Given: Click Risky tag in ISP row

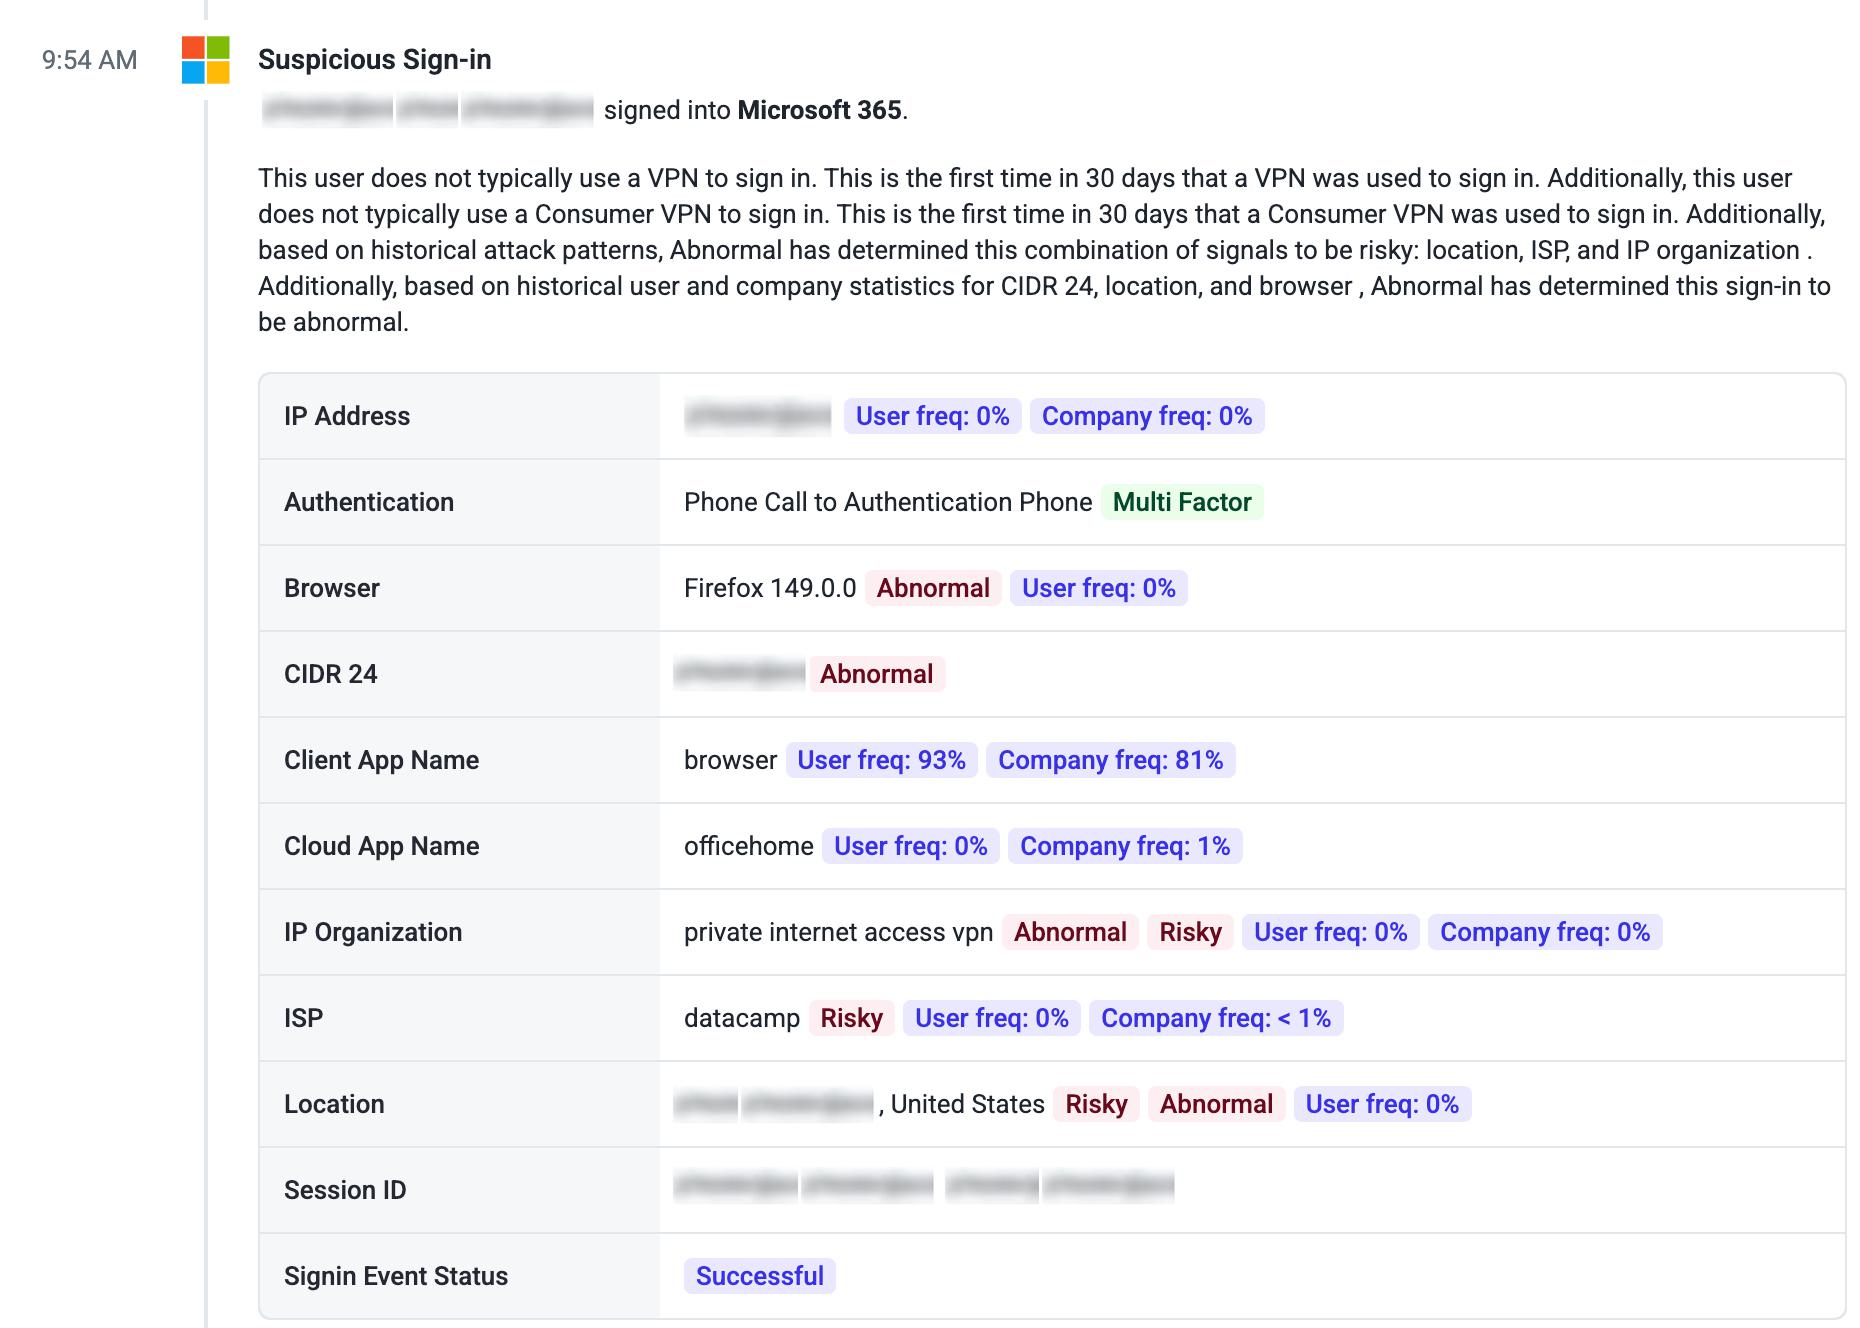Looking at the screenshot, I should pos(852,1018).
